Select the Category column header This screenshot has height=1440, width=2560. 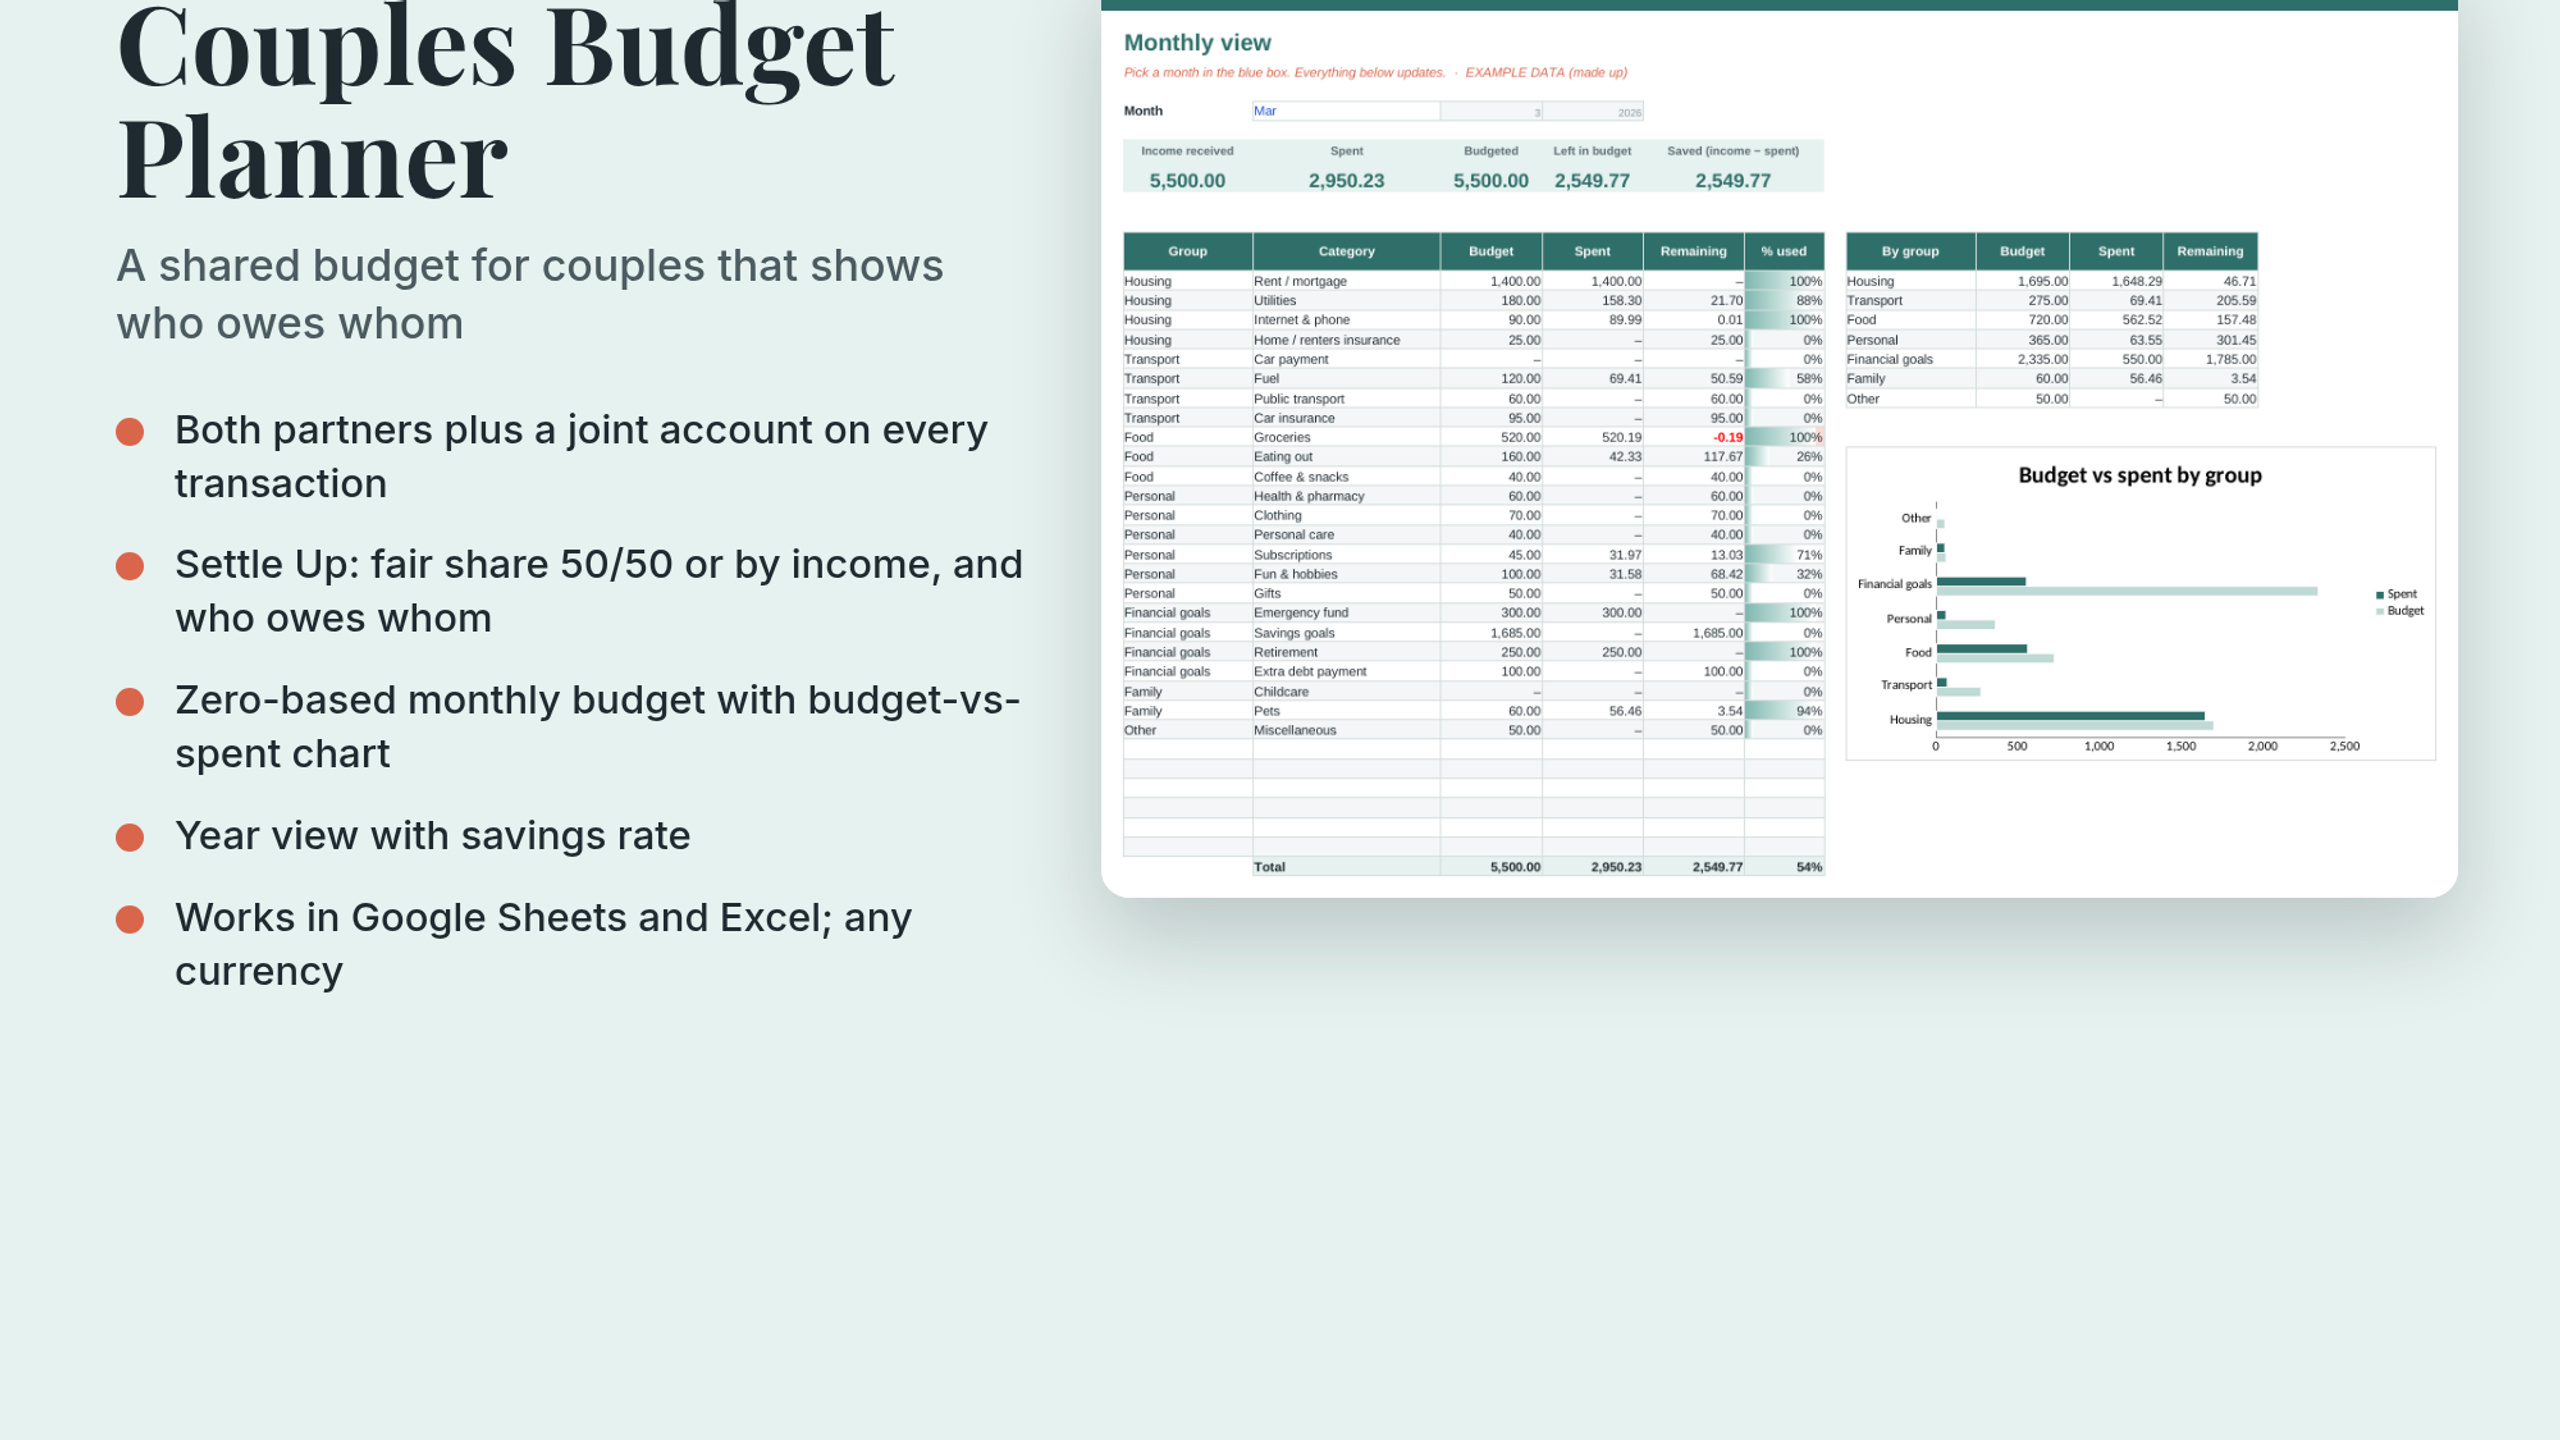point(1346,251)
